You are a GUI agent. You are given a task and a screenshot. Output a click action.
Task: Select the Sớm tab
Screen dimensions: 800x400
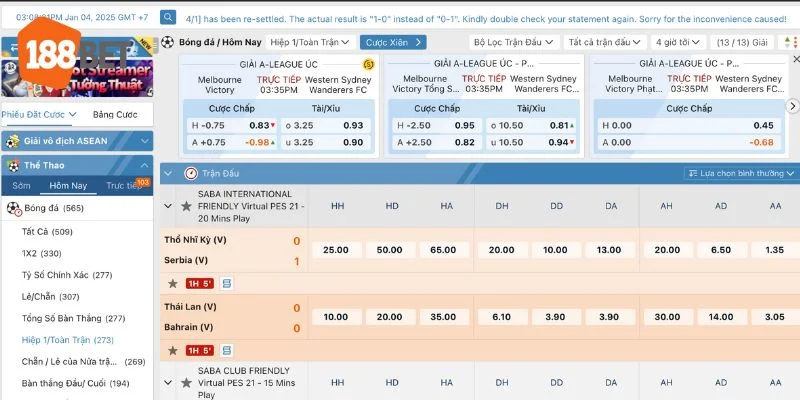21,186
